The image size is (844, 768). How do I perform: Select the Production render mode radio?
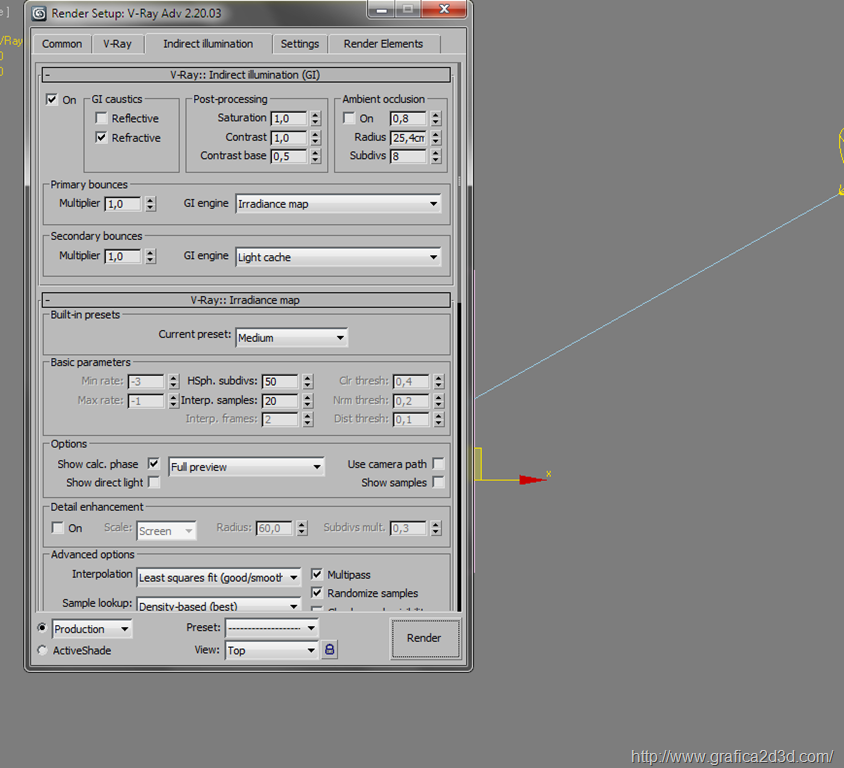[42, 628]
